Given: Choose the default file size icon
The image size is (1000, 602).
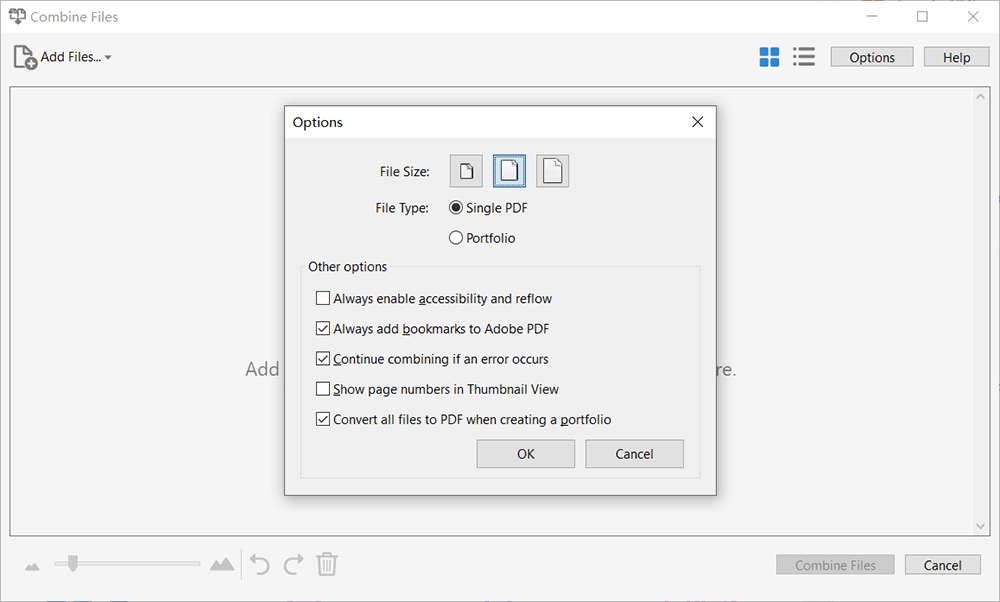Looking at the screenshot, I should (x=509, y=171).
